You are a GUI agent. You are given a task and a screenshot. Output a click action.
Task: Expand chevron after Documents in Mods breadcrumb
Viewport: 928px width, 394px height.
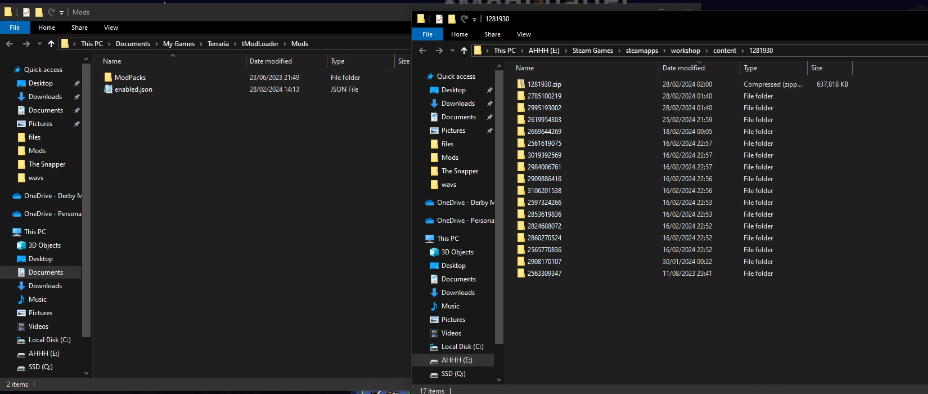click(156, 44)
